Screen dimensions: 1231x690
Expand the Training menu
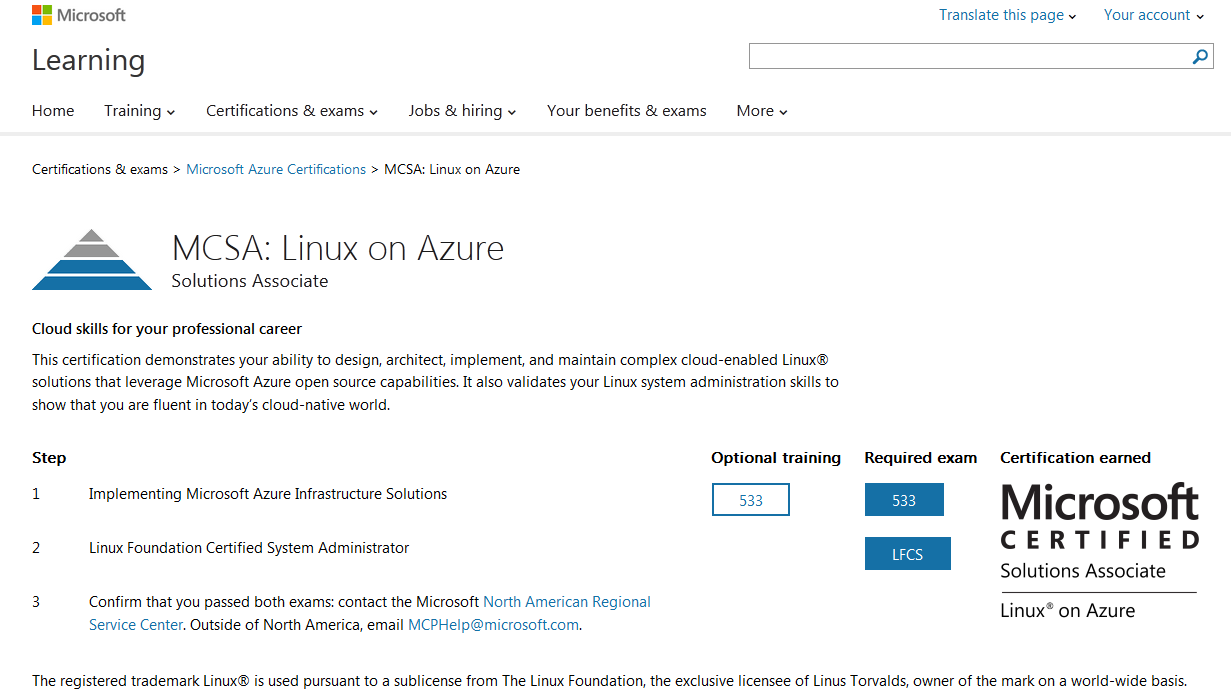pos(140,111)
